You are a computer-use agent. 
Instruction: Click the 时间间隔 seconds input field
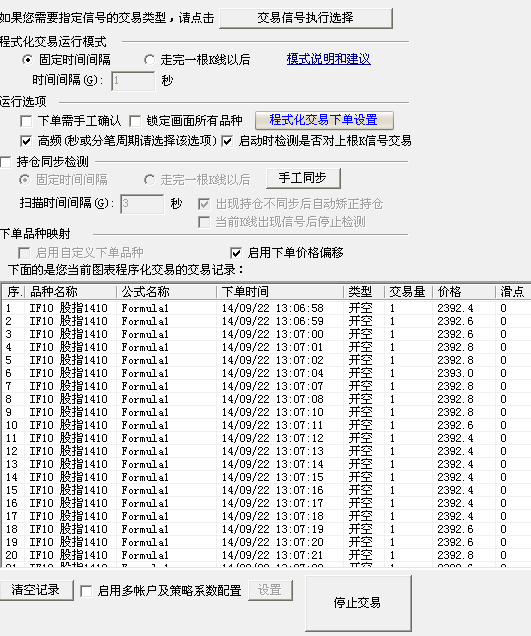tap(133, 81)
